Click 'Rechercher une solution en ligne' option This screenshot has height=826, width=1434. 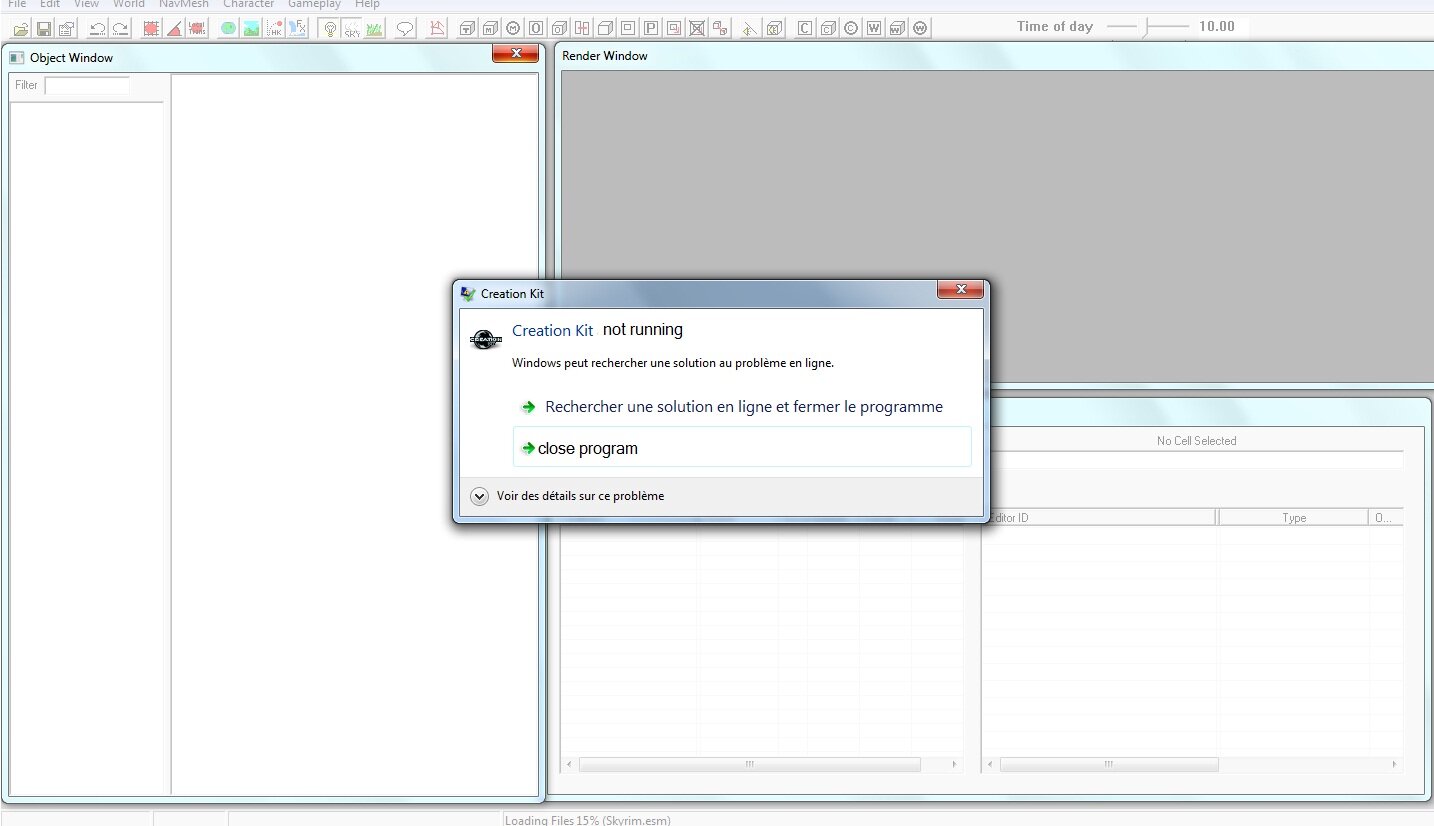point(744,407)
